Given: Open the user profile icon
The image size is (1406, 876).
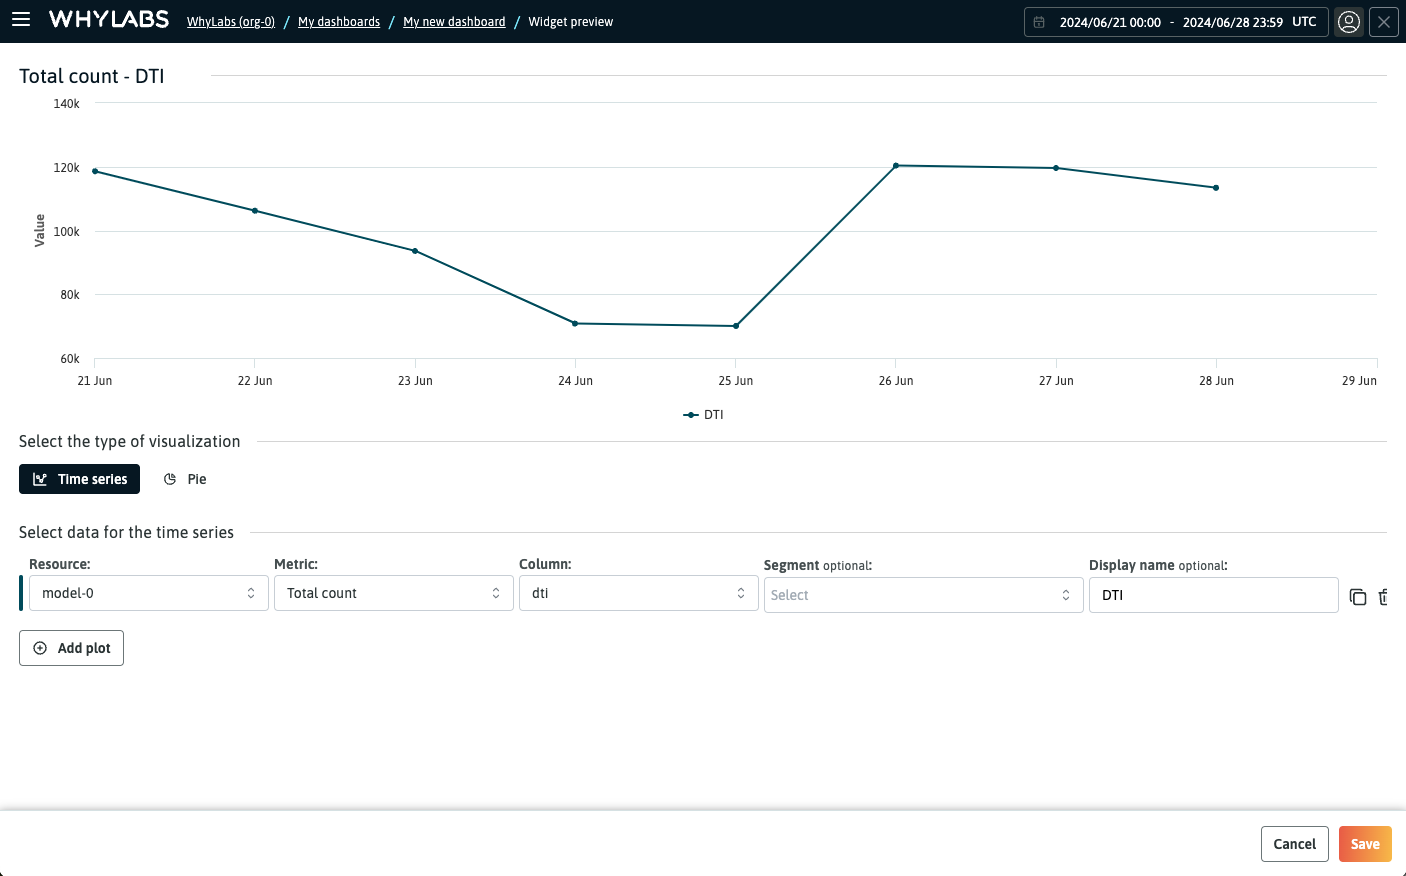Looking at the screenshot, I should coord(1348,21).
